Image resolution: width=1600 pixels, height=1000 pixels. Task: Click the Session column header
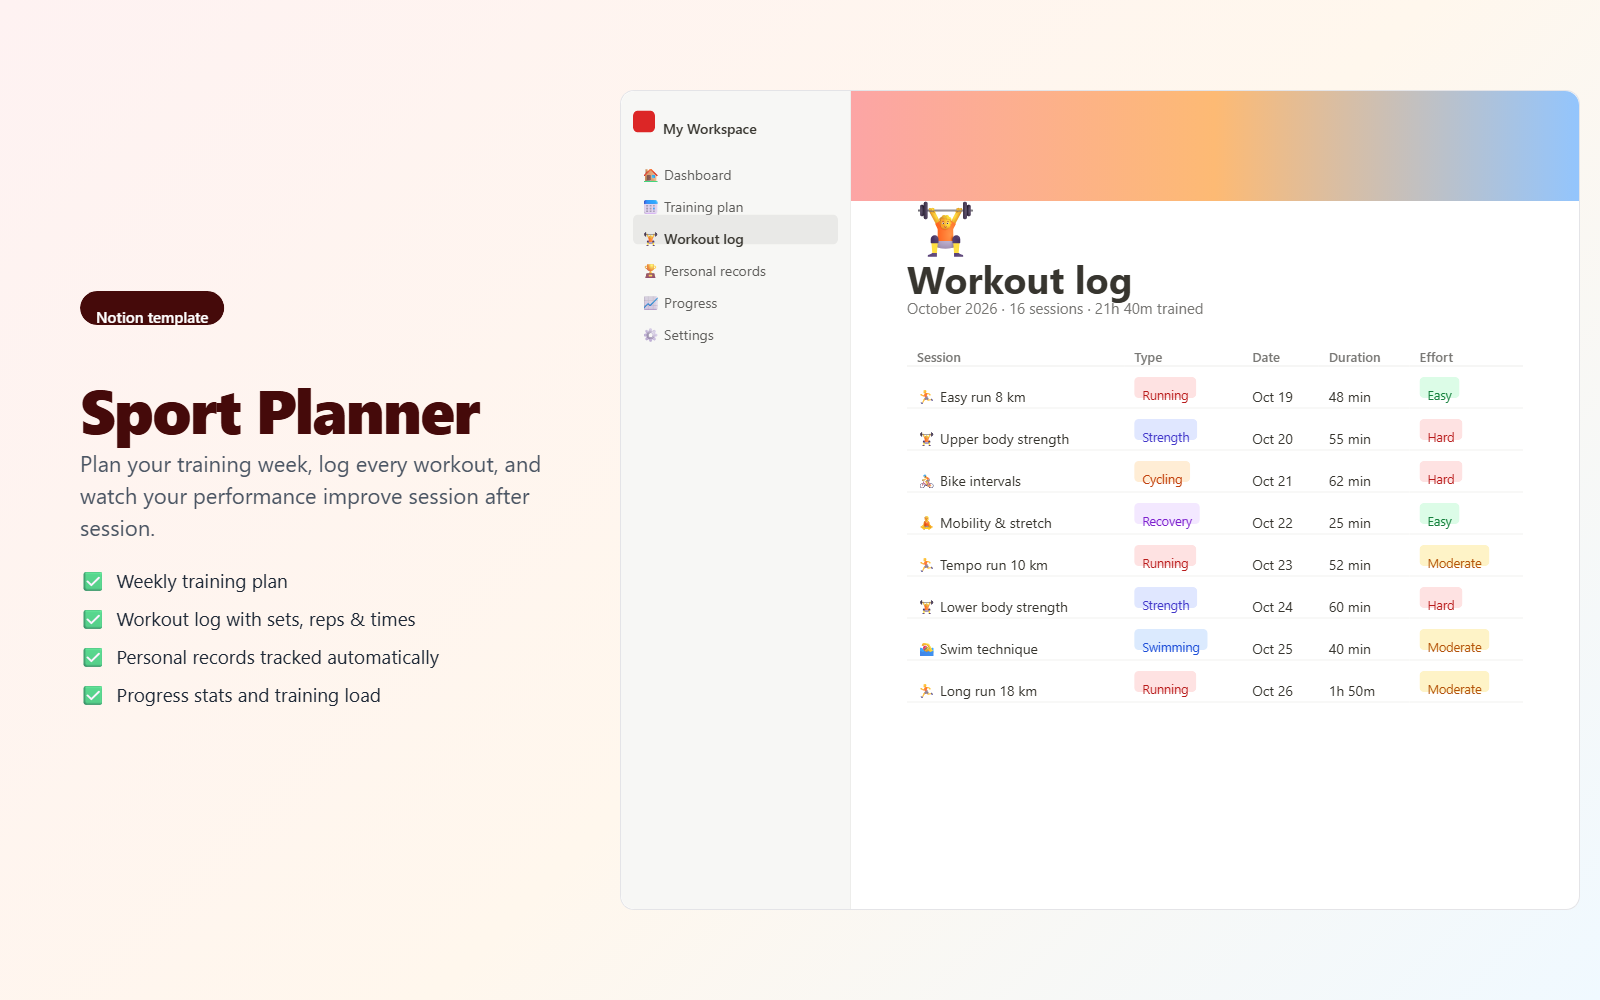(x=938, y=357)
